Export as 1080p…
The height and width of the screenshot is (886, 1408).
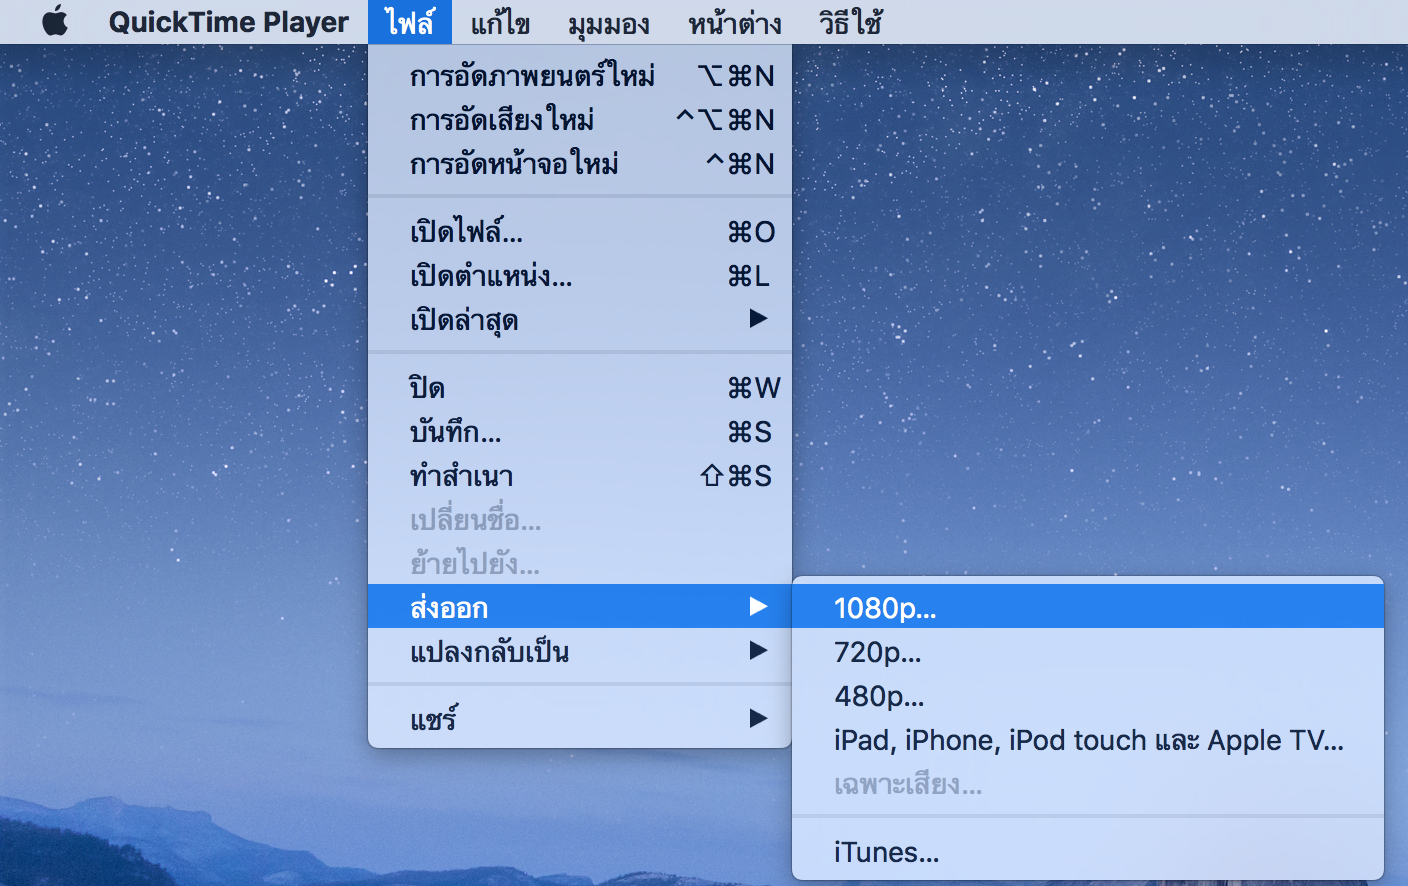click(x=1088, y=607)
